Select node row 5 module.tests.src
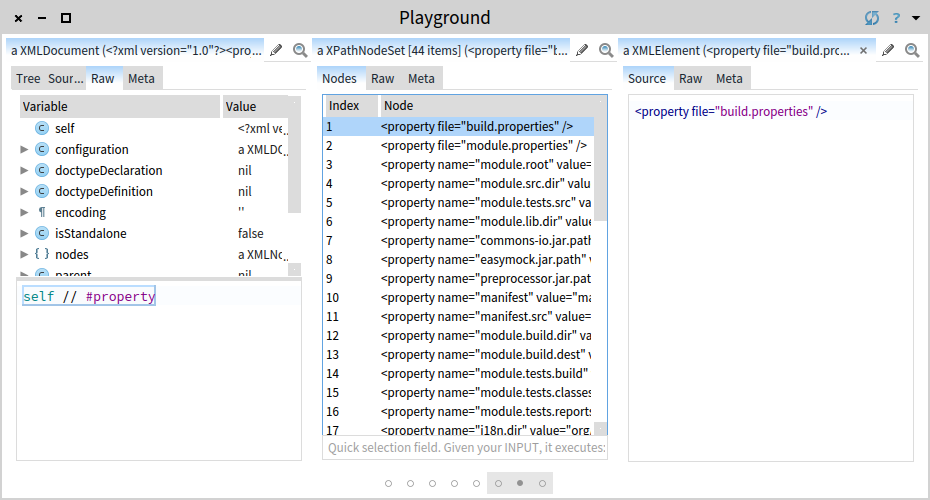This screenshot has height=500, width=930. 458,203
